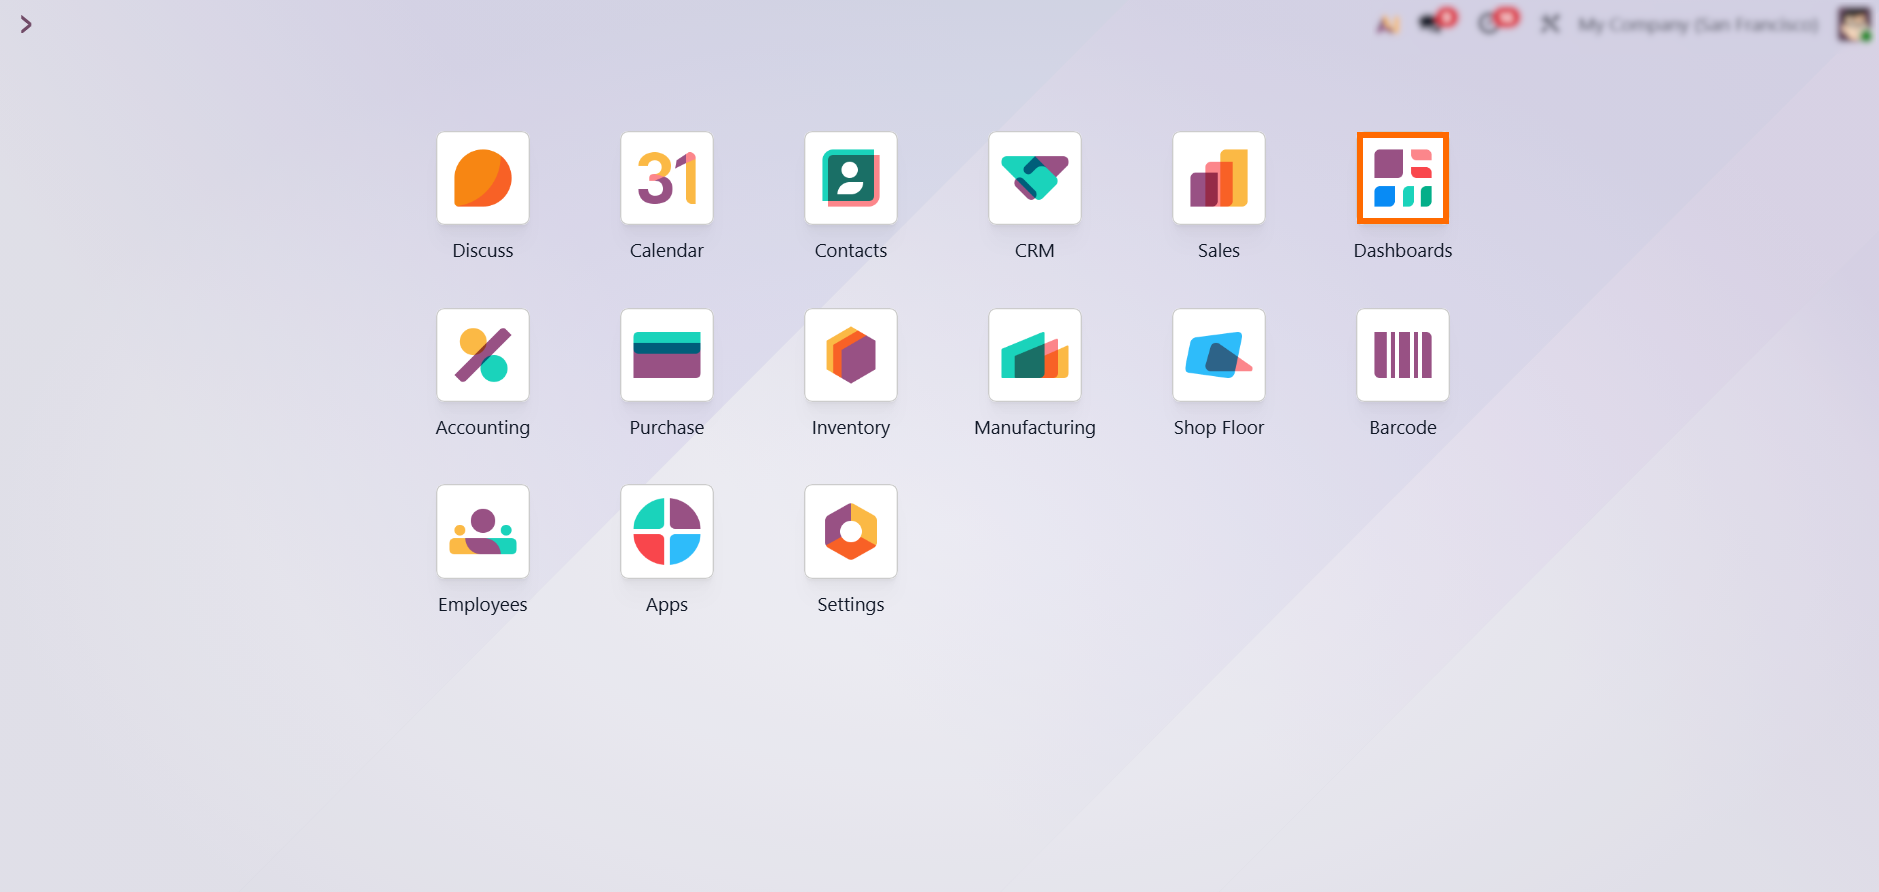Open the Discuss app
Viewport: 1879px width, 892px height.
point(482,179)
